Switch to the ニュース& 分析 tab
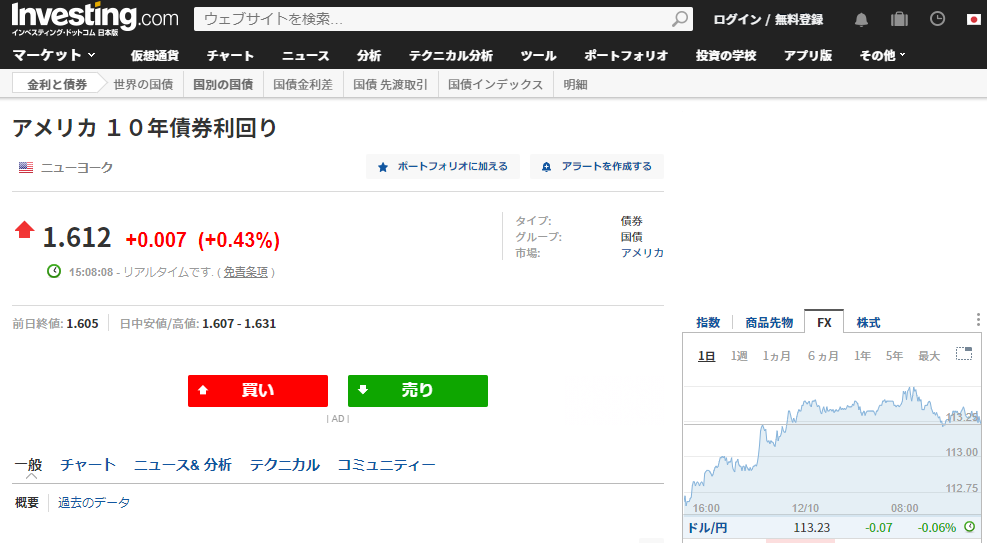The height and width of the screenshot is (543, 987). point(183,465)
